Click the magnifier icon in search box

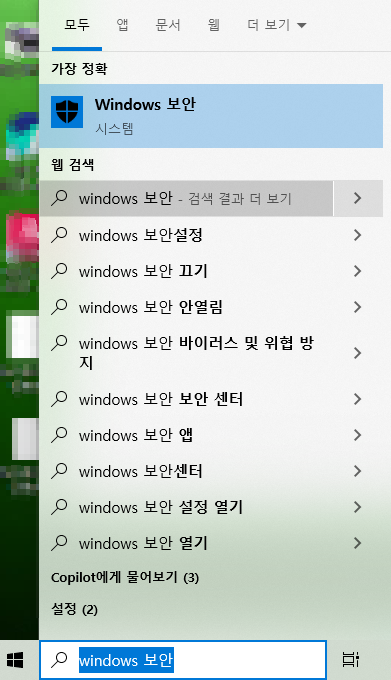click(x=59, y=660)
